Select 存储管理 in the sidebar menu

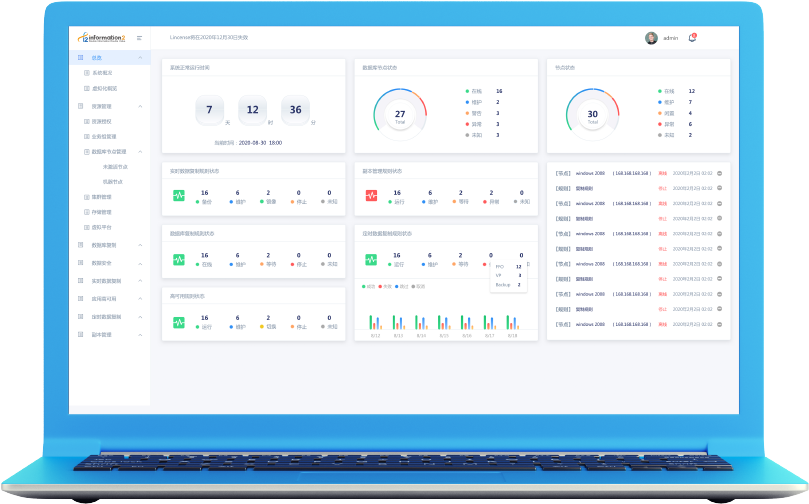[x=102, y=212]
